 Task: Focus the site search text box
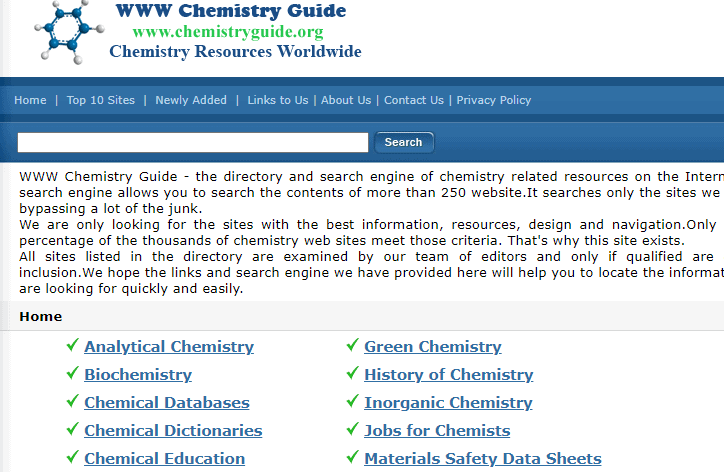[193, 142]
